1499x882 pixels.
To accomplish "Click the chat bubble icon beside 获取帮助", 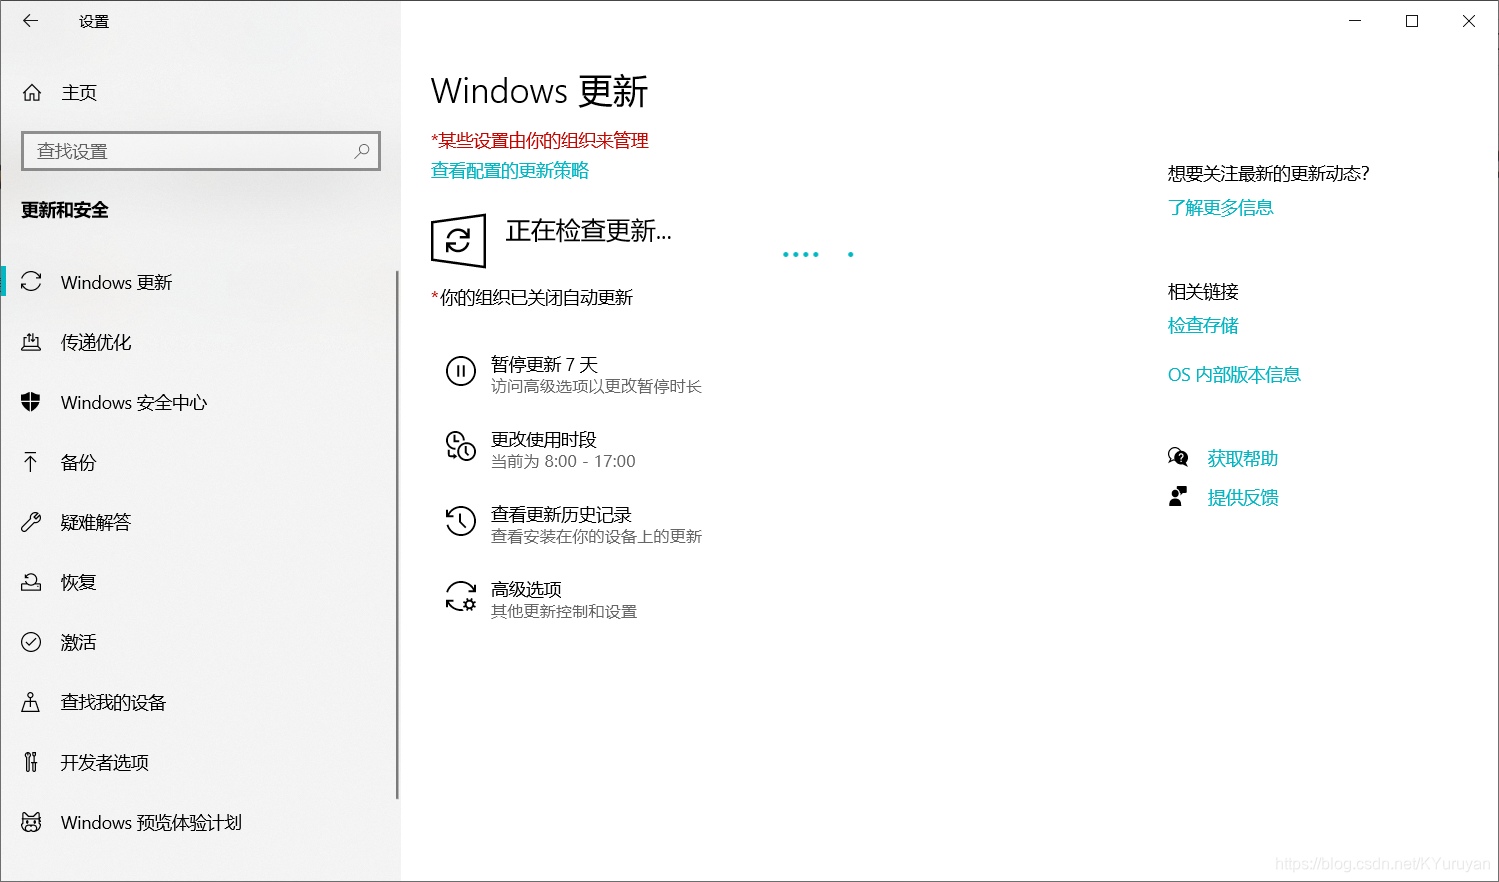I will pyautogui.click(x=1178, y=457).
